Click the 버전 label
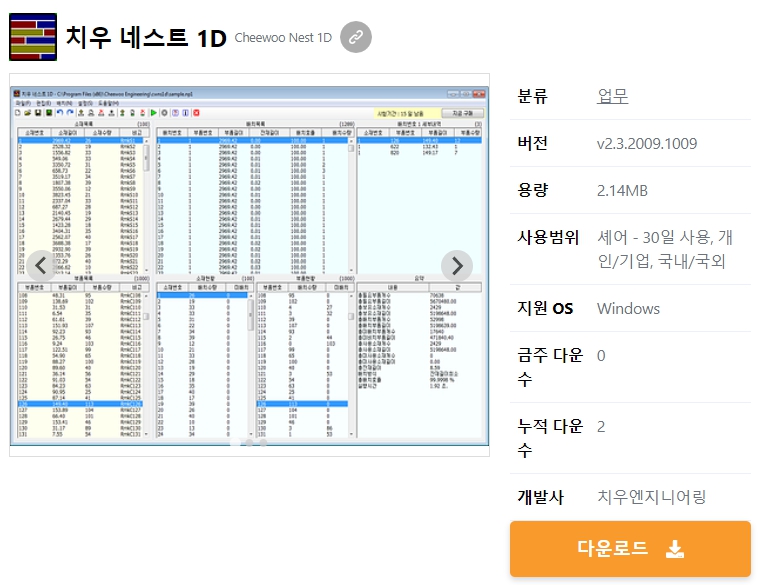Image resolution: width=760 pixels, height=585 pixels. [x=533, y=143]
